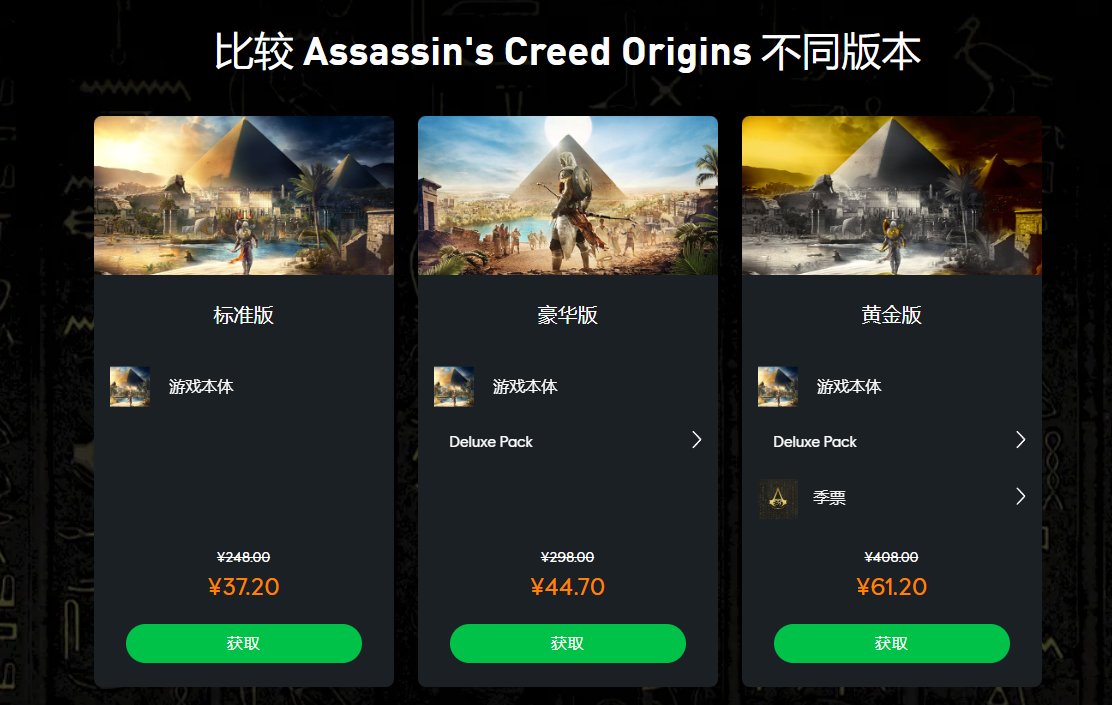Expand Deluxe Pack chevron in 豪华版 card
Viewport: 1112px width, 705px height.
pyautogui.click(x=696, y=440)
